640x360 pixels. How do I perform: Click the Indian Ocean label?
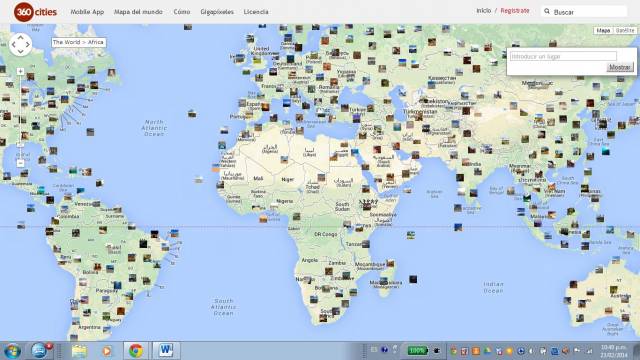pos(493,287)
